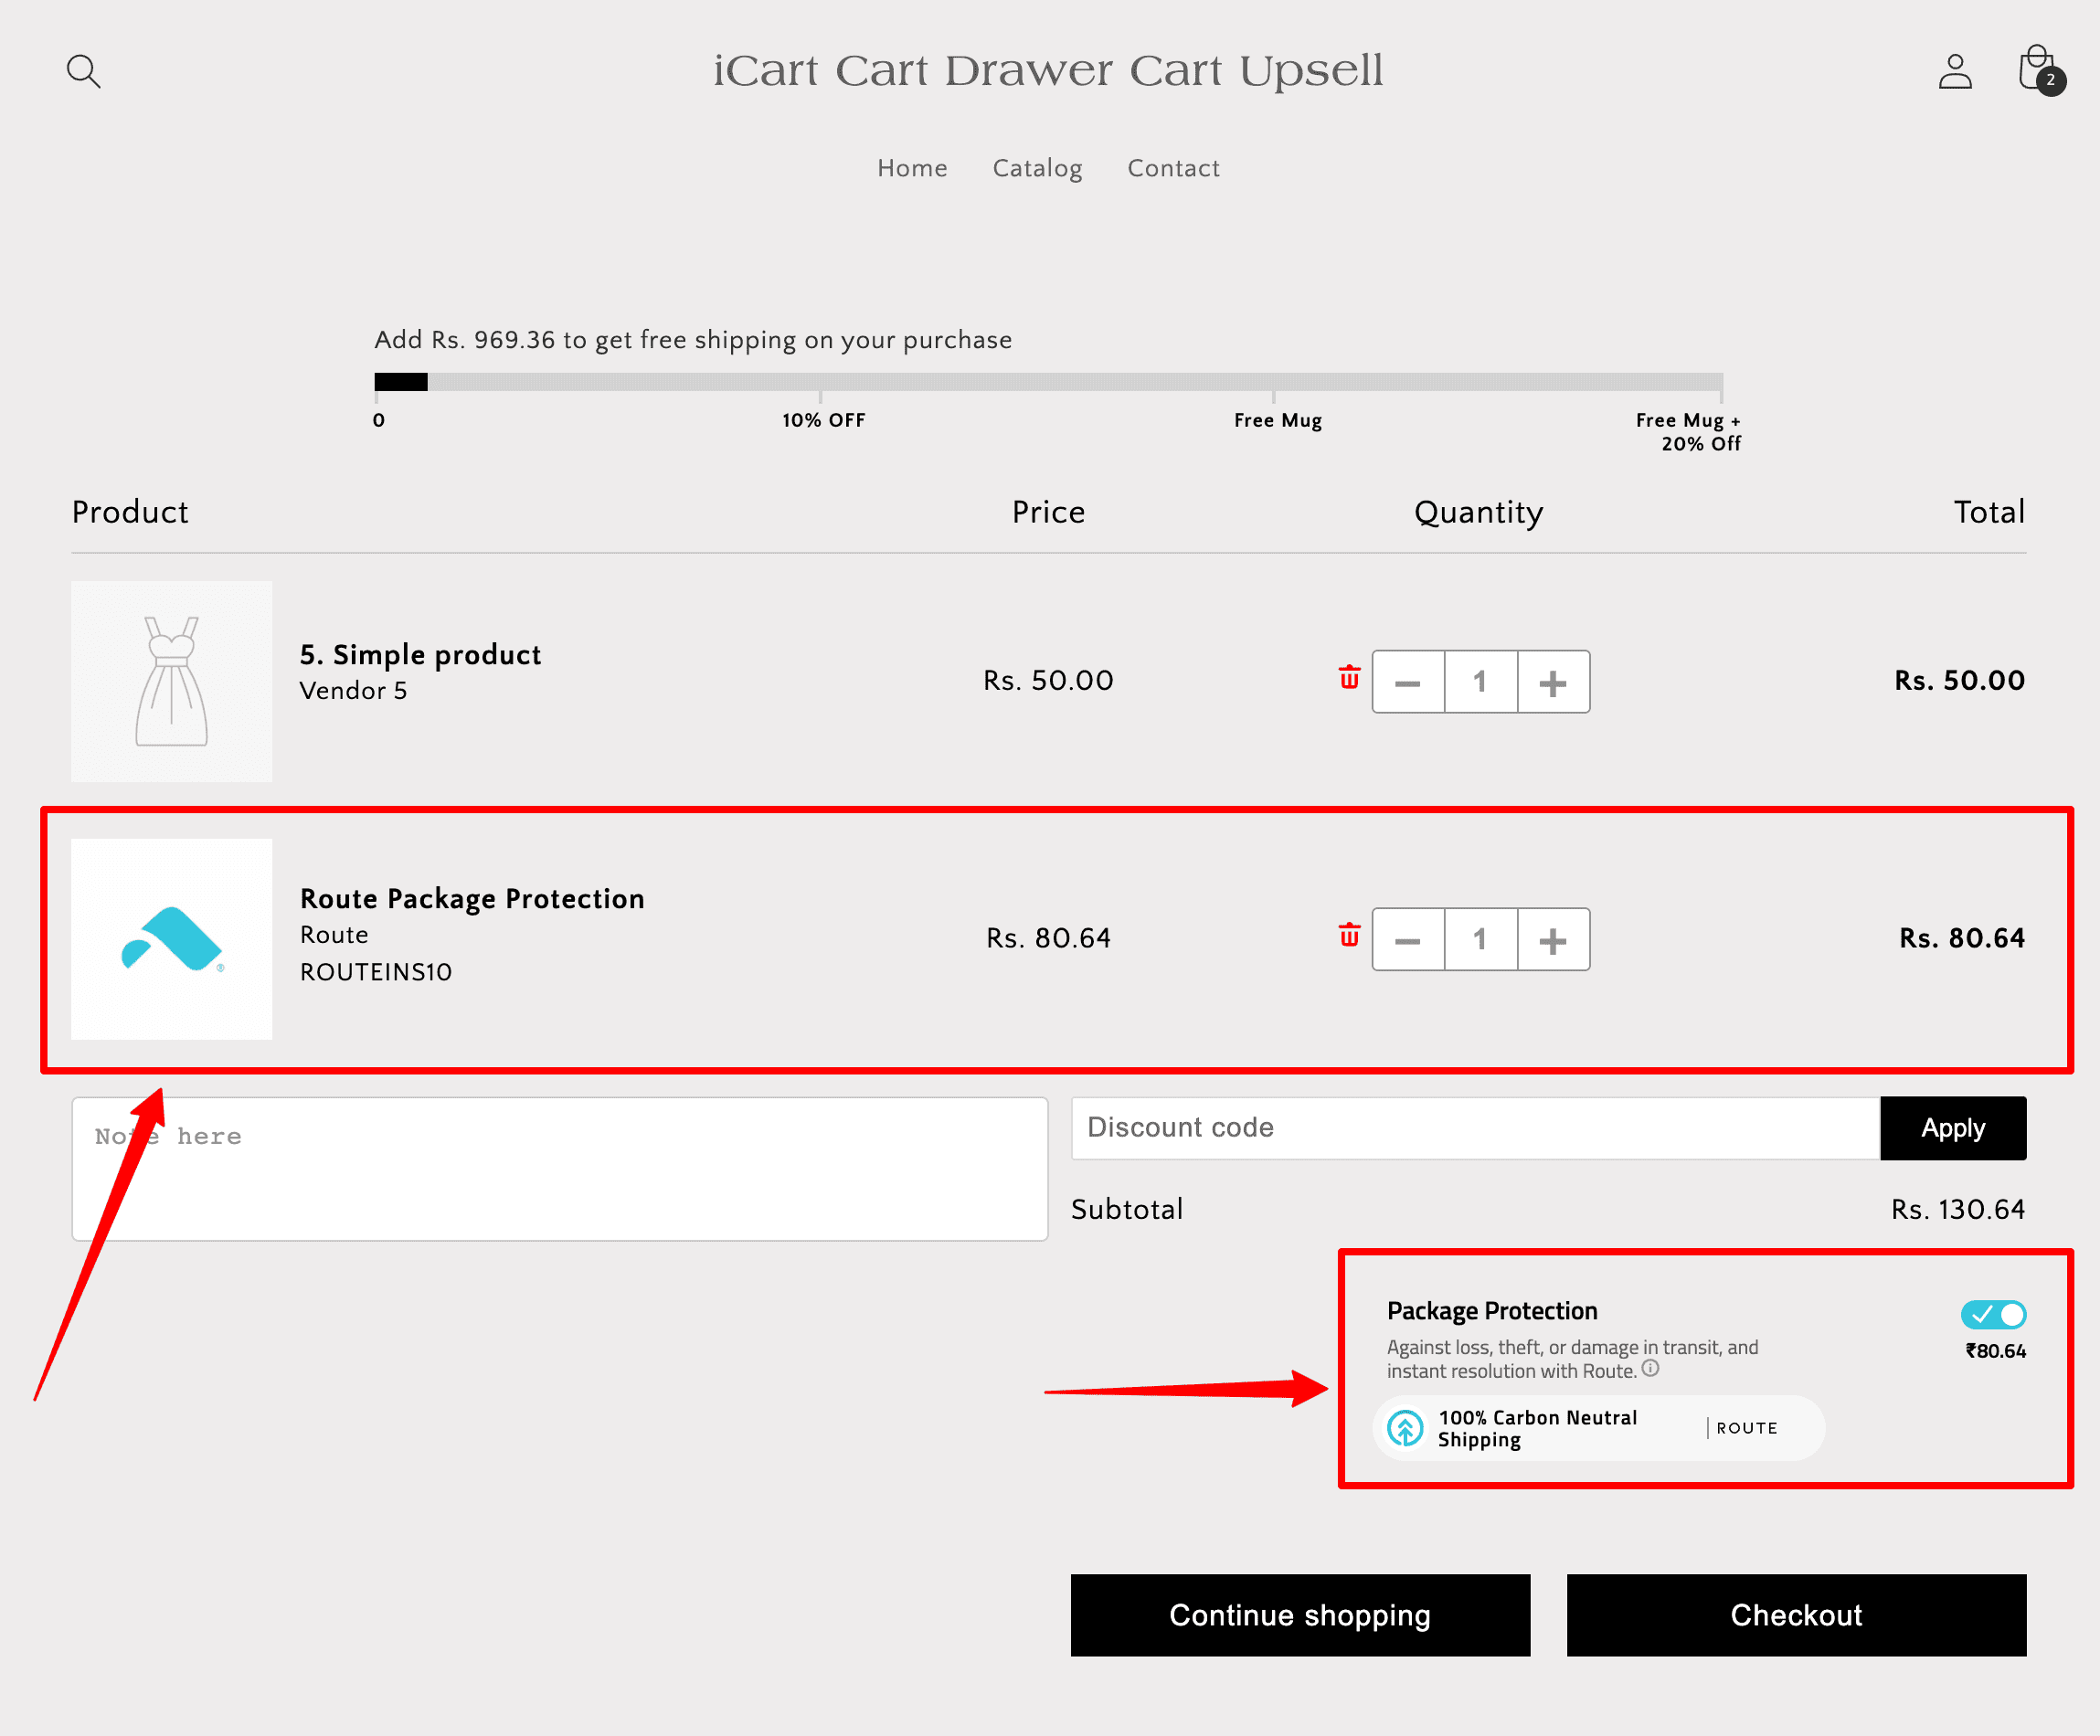2100x1736 pixels.
Task: Delete Route Package Protection with trash icon
Action: 1349,935
